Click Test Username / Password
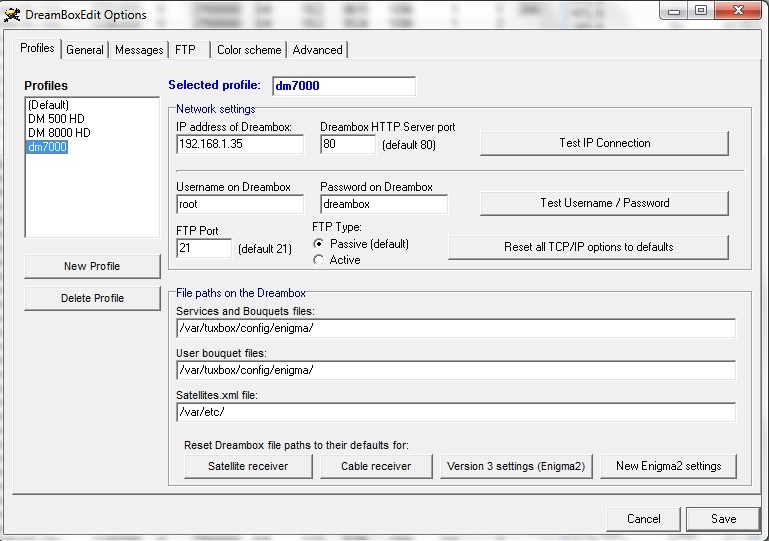 [x=604, y=203]
